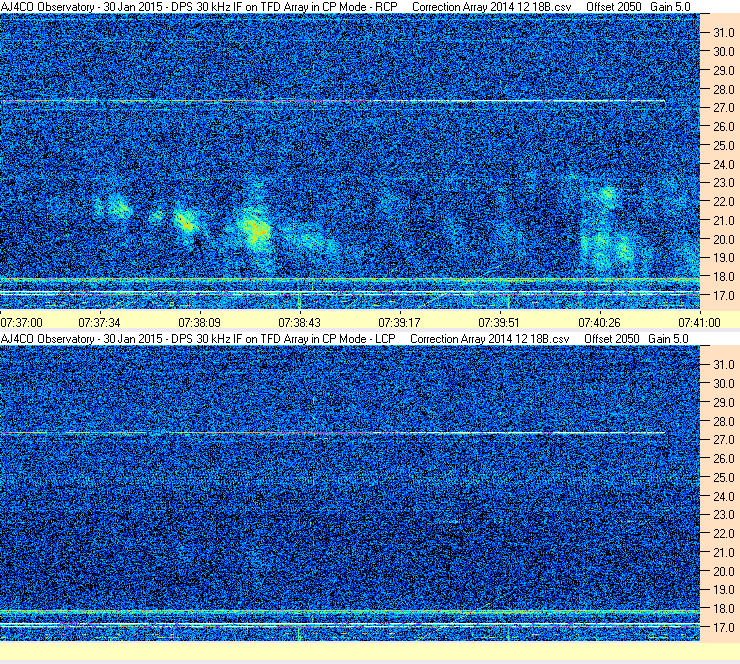Click the 19.0 frequency label in LCP panel

pos(723,589)
